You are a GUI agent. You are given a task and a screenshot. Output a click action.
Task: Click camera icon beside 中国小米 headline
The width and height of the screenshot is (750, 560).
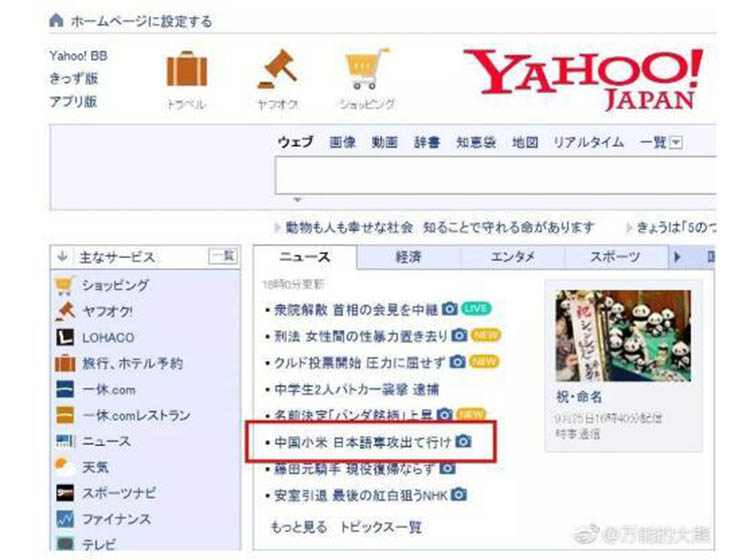click(463, 441)
